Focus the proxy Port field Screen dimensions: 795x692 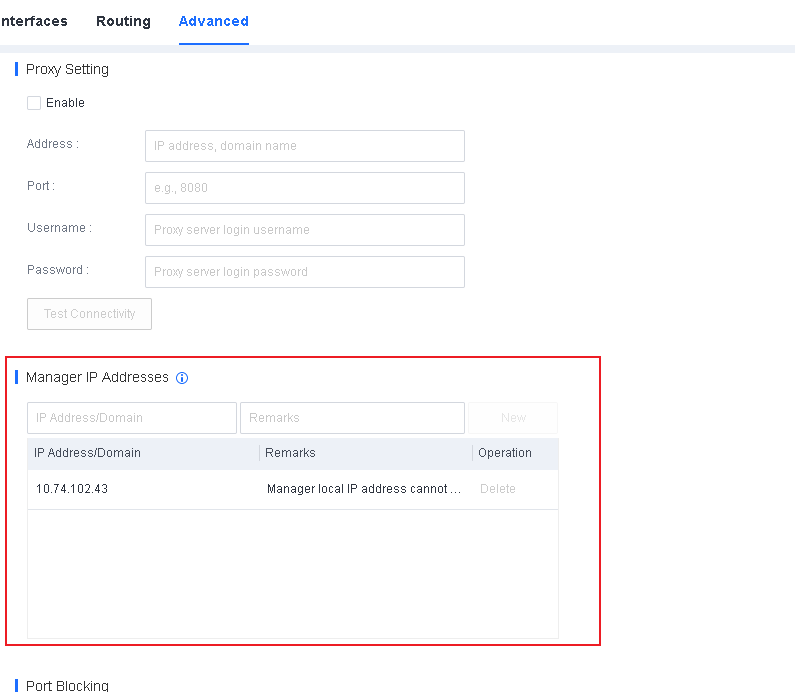[304, 188]
